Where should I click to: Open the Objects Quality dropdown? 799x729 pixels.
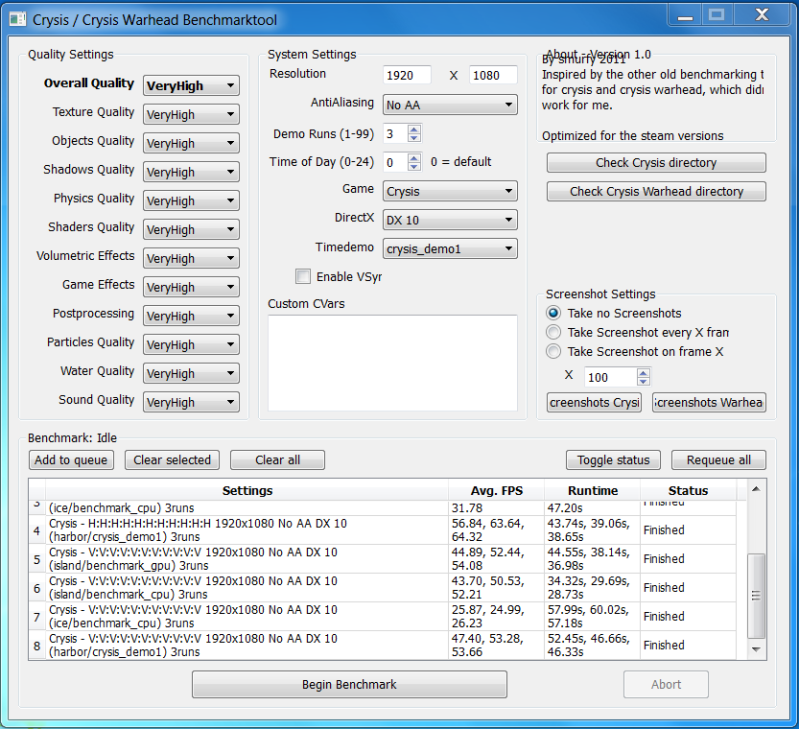[x=191, y=143]
